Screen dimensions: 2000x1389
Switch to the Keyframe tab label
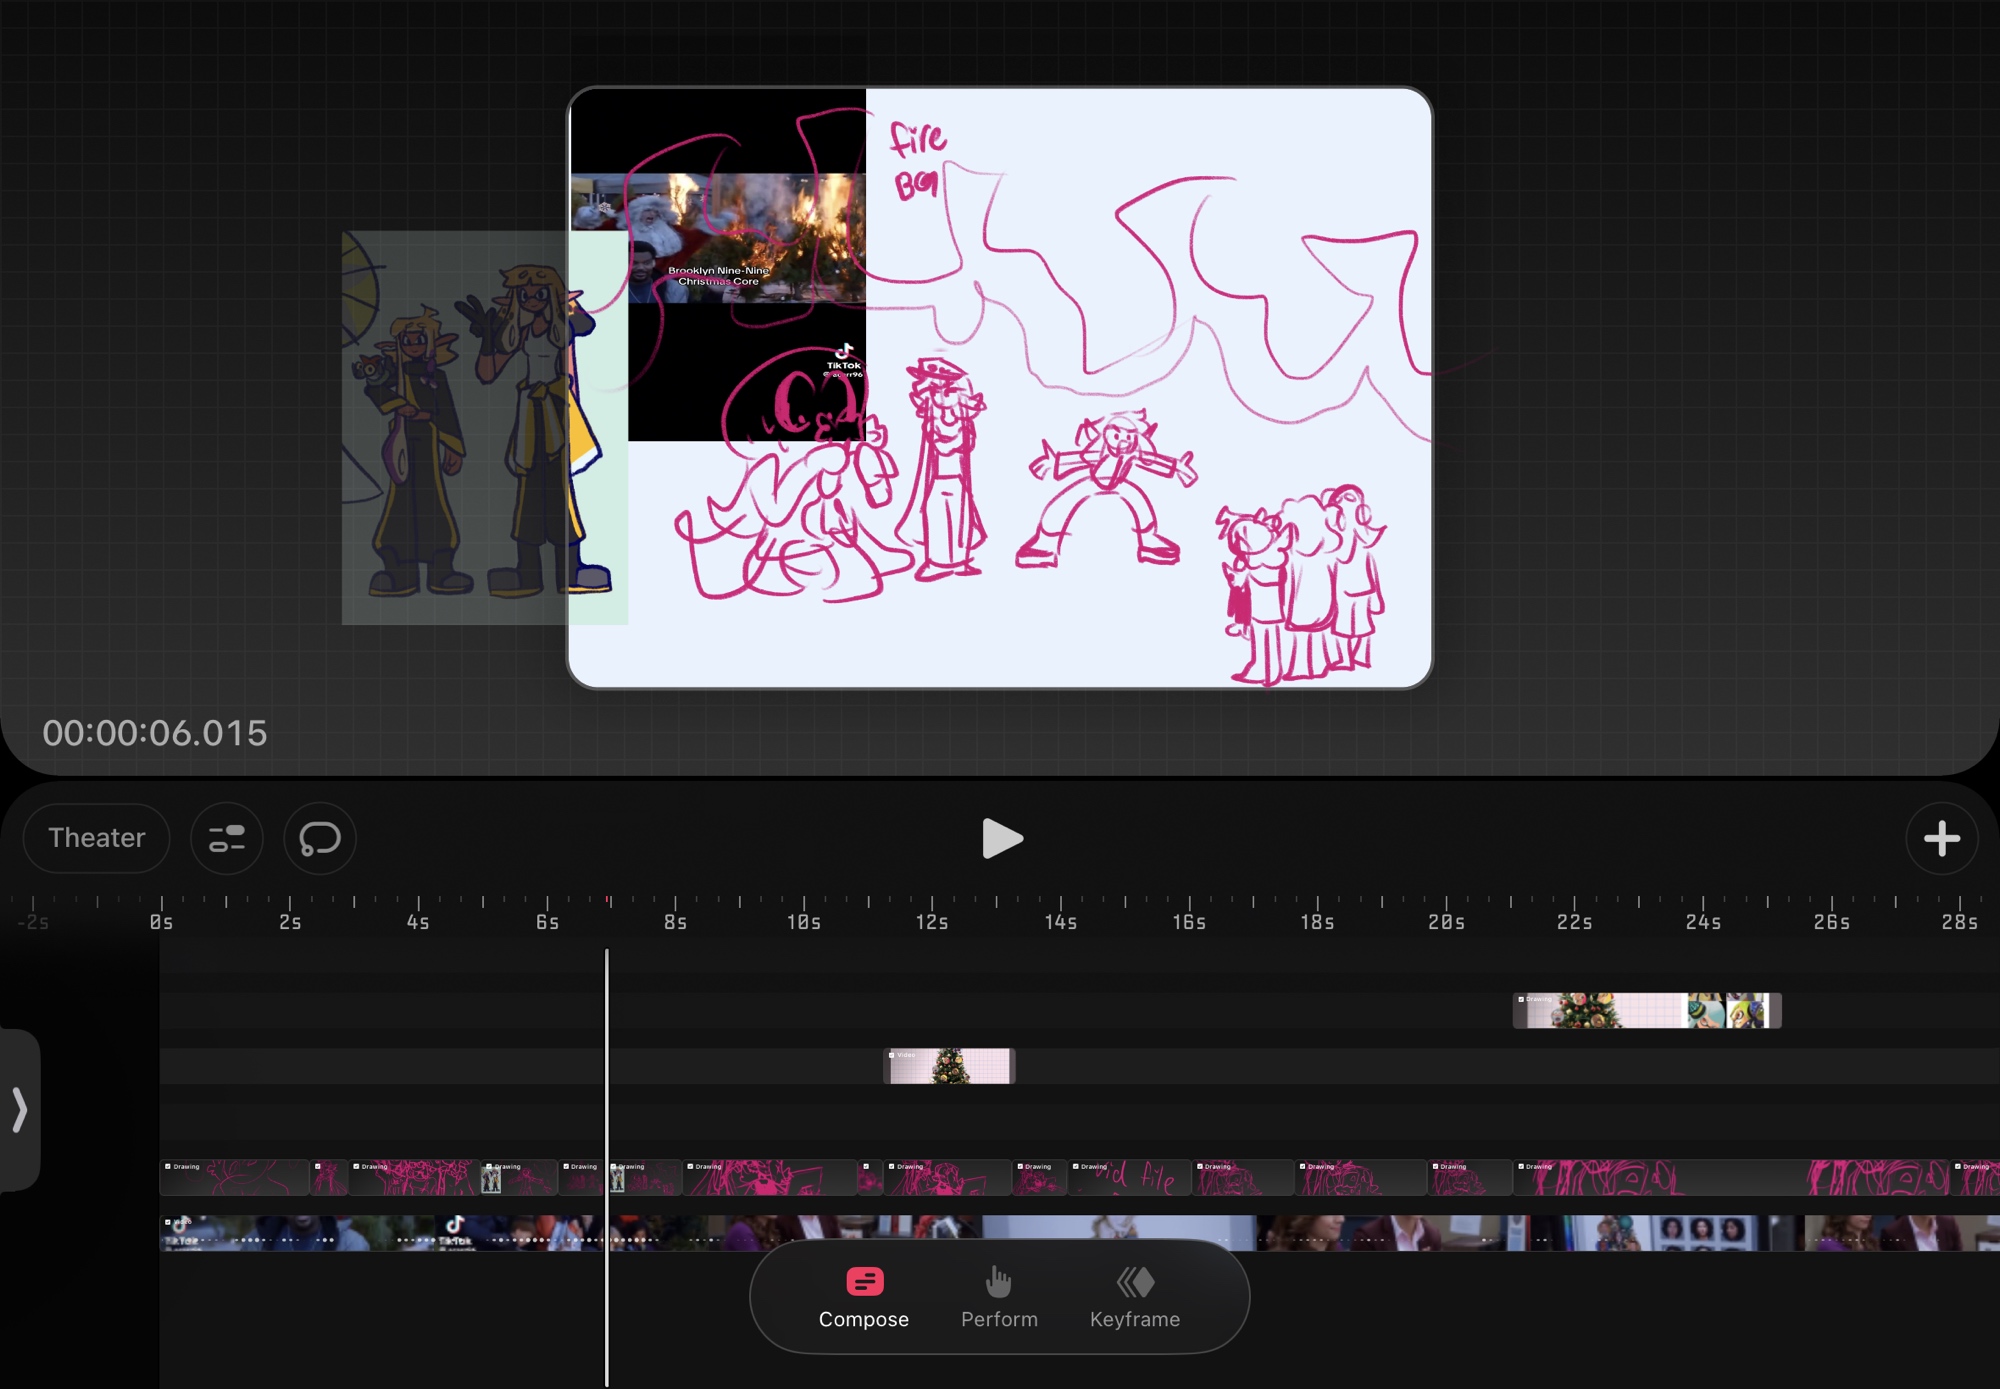1135,1319
